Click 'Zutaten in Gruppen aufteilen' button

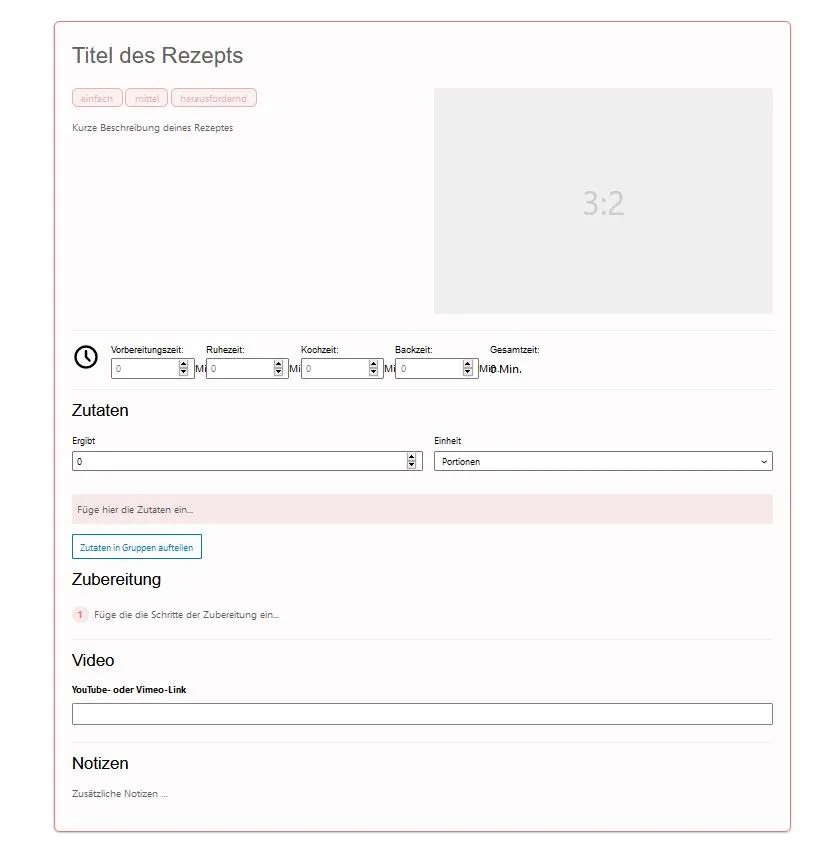click(137, 548)
